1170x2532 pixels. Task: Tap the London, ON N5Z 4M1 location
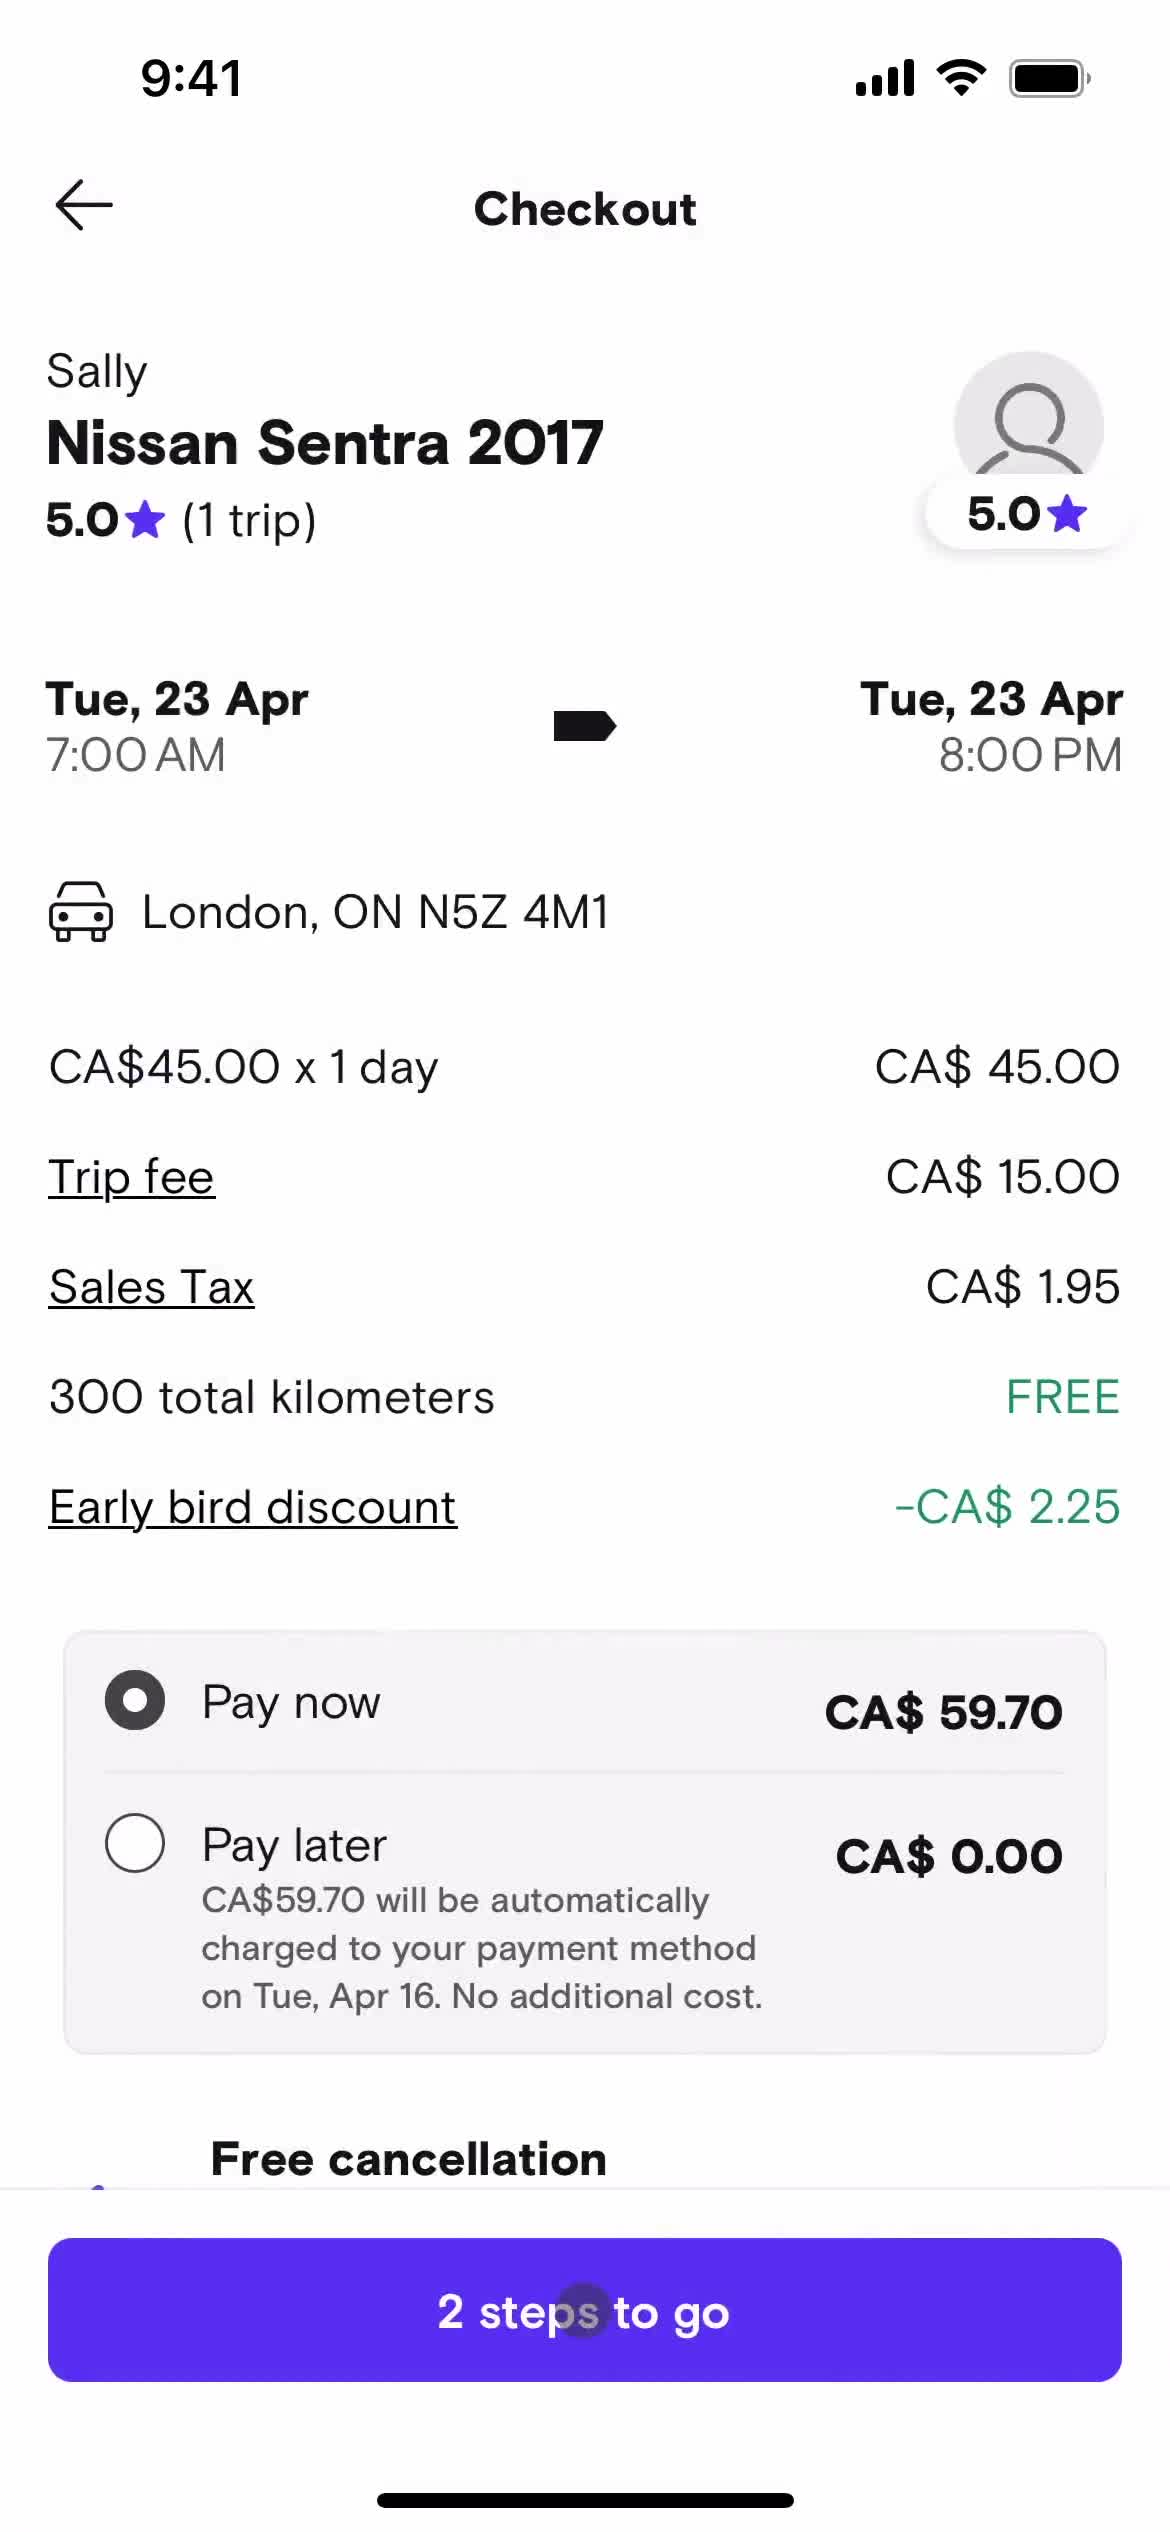(375, 912)
